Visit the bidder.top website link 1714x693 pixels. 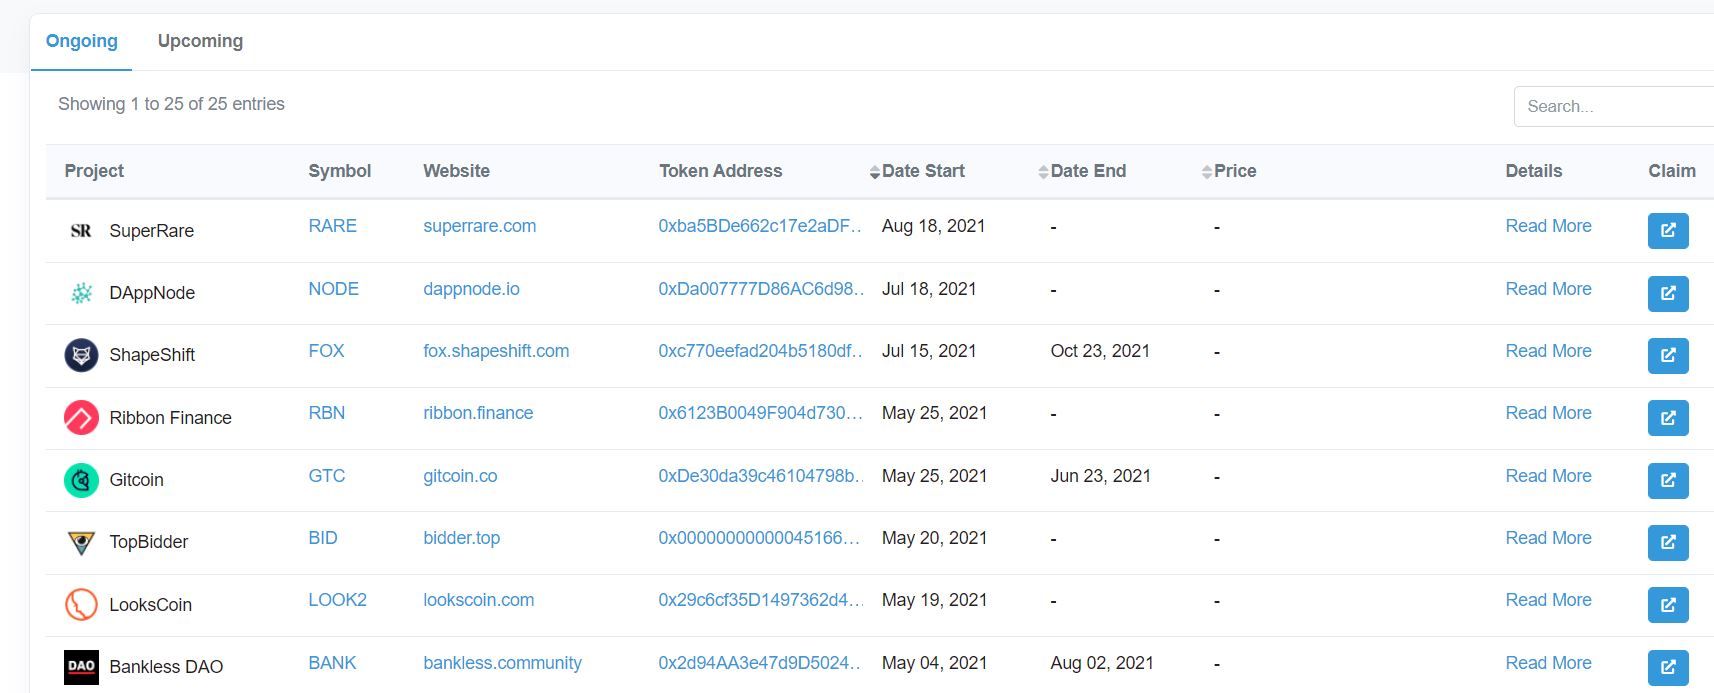461,538
